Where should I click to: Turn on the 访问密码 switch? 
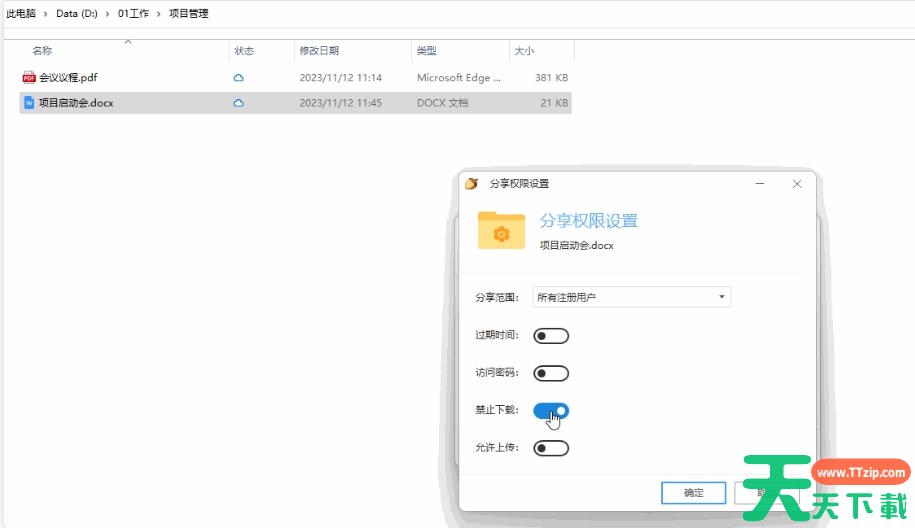tap(551, 373)
